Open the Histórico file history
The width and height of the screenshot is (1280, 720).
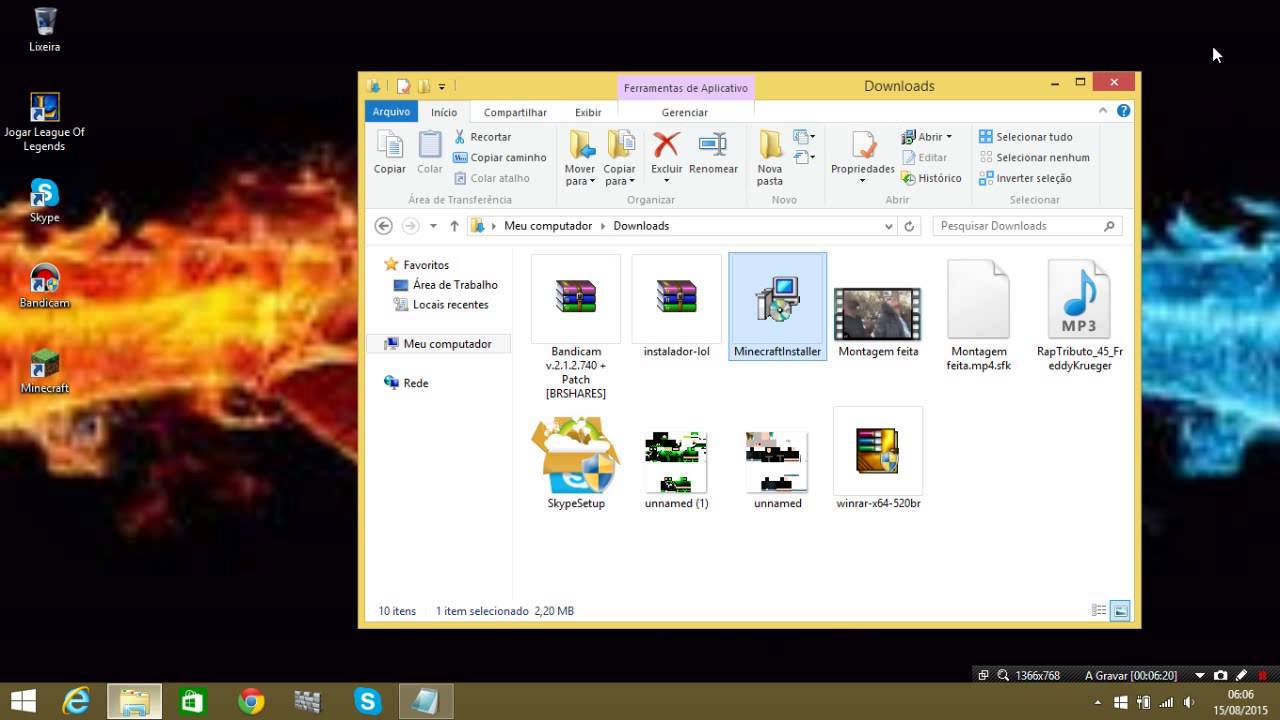point(931,178)
